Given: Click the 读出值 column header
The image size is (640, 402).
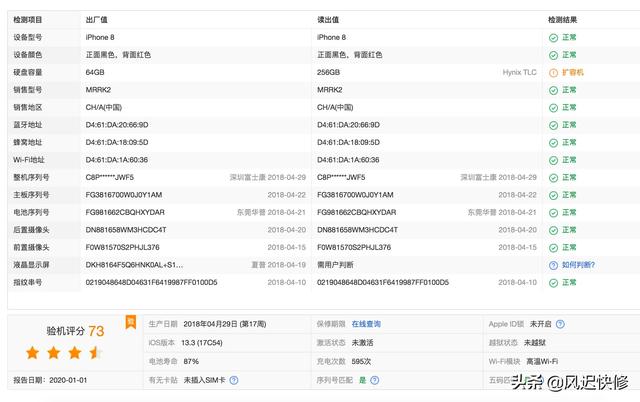Looking at the screenshot, I should click(x=328, y=20).
